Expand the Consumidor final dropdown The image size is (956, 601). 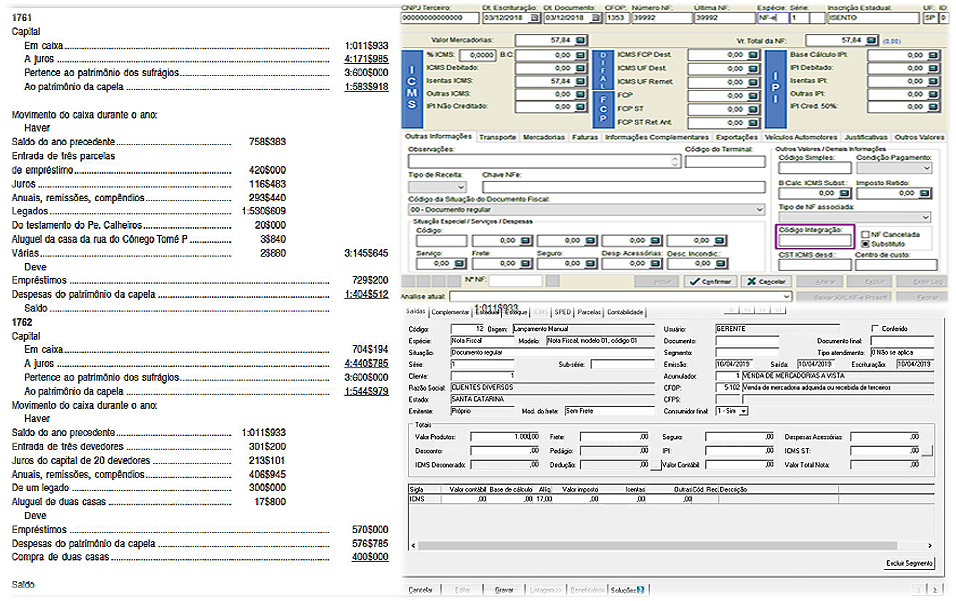pos(743,411)
